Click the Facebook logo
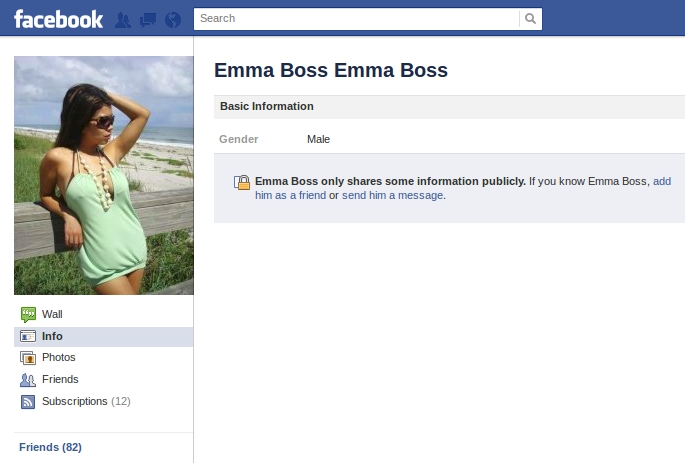The image size is (685, 463). pyautogui.click(x=59, y=19)
